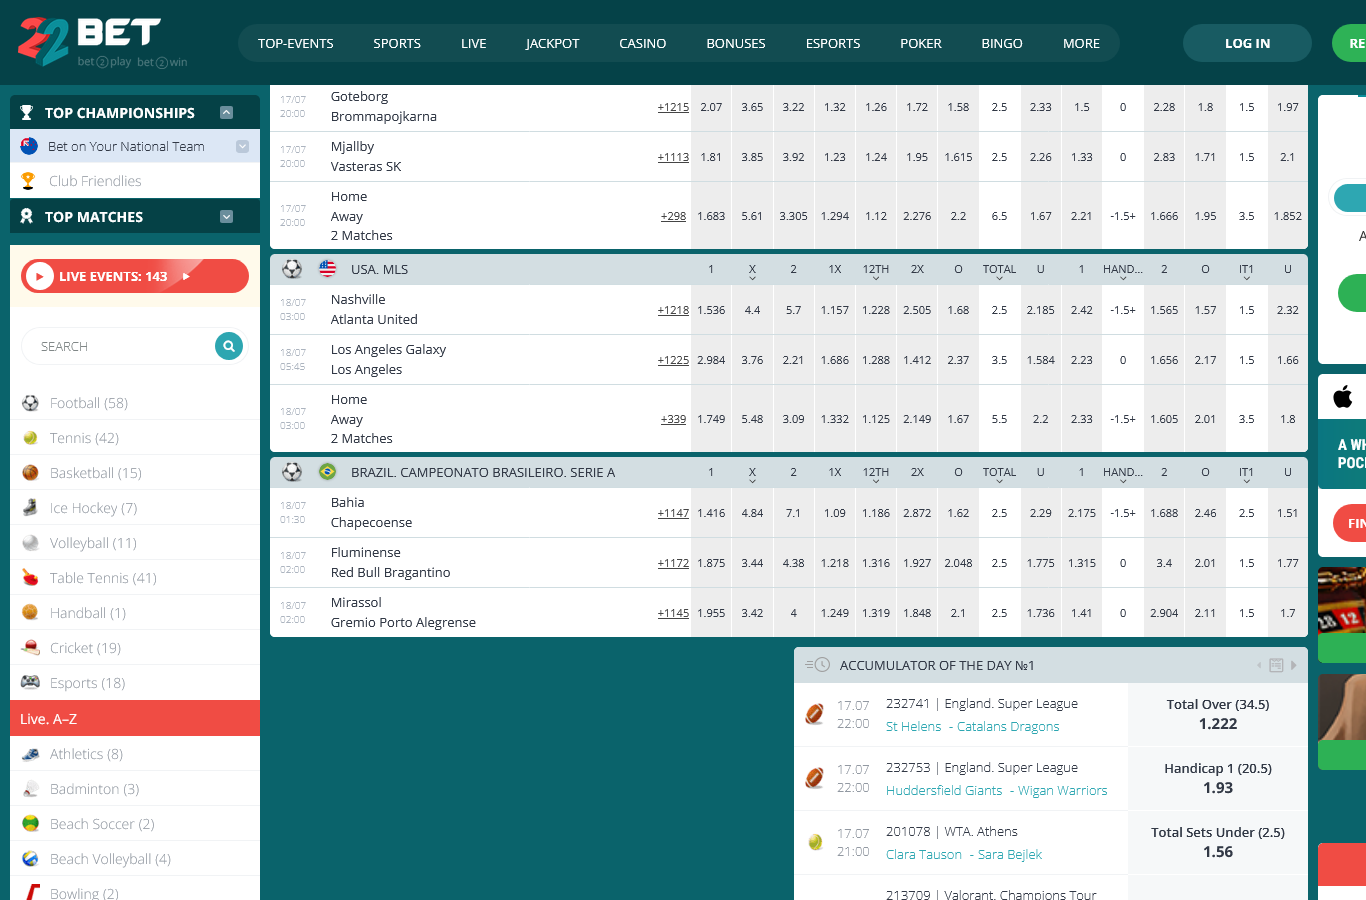Click the Apple app icon
The width and height of the screenshot is (1366, 900).
(x=1343, y=397)
